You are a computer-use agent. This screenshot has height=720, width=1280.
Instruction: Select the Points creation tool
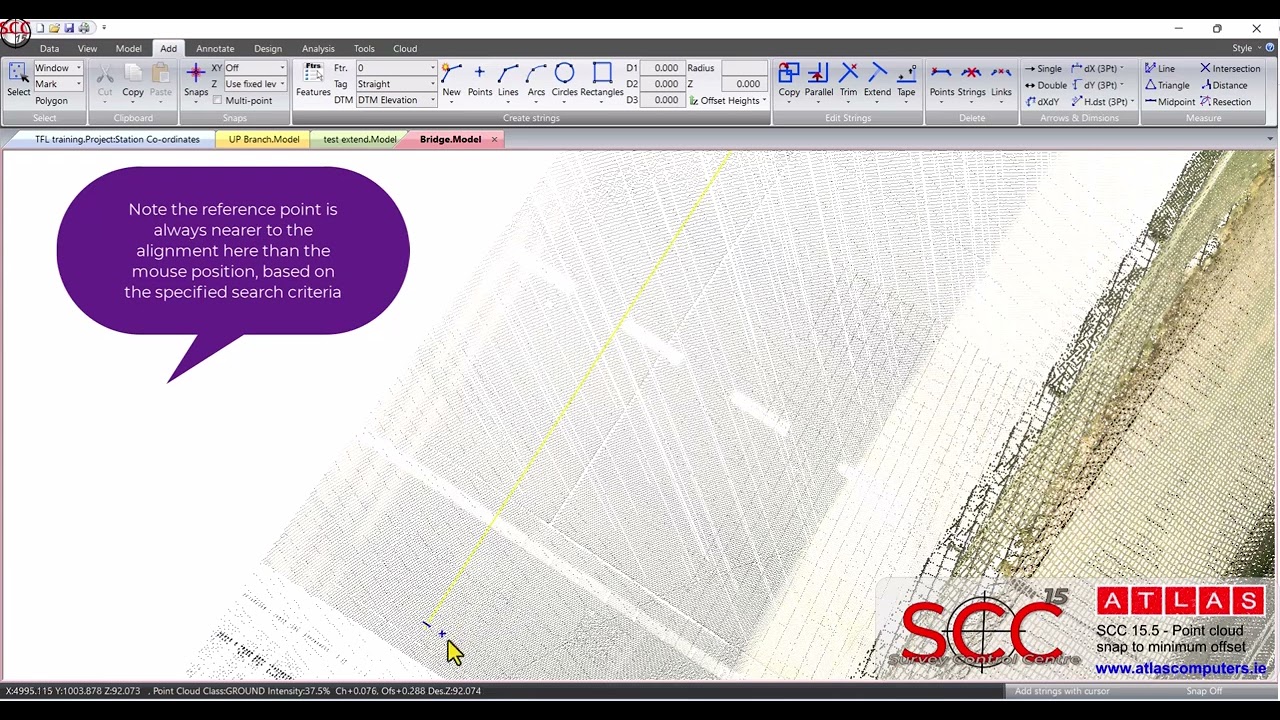[480, 80]
